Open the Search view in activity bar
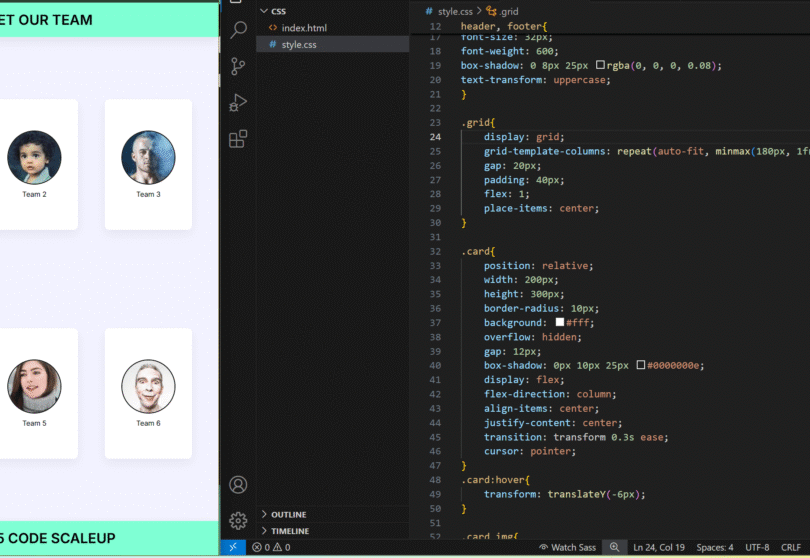The height and width of the screenshot is (558, 810). [238, 30]
